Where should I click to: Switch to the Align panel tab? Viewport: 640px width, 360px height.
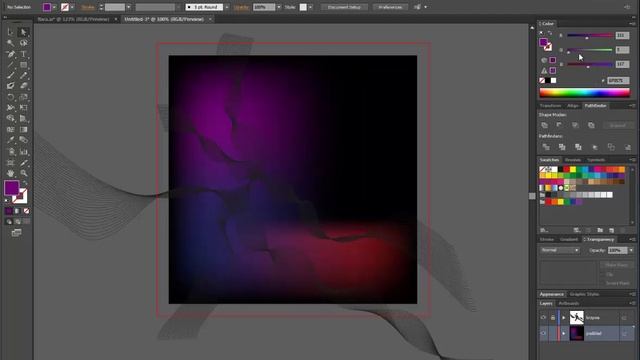pos(573,106)
